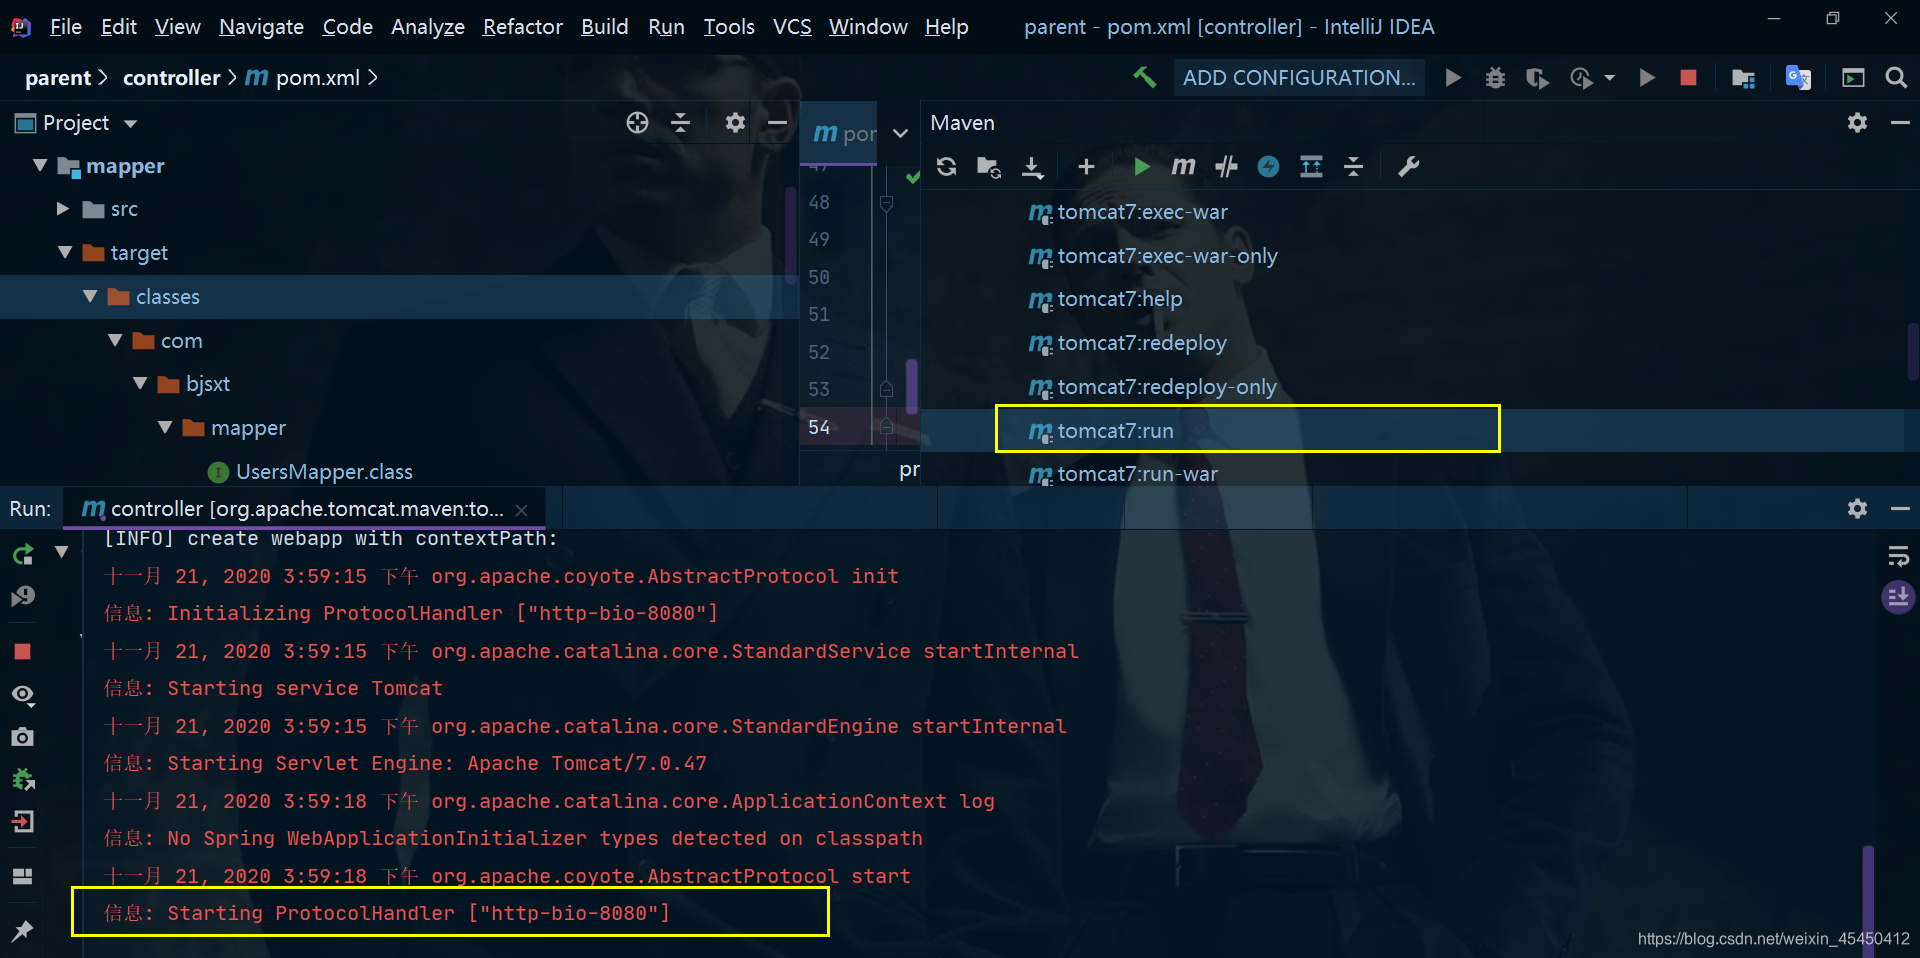Click the wrench rerun settings icon in Run panel
This screenshot has width=1920, height=958.
coord(23,596)
